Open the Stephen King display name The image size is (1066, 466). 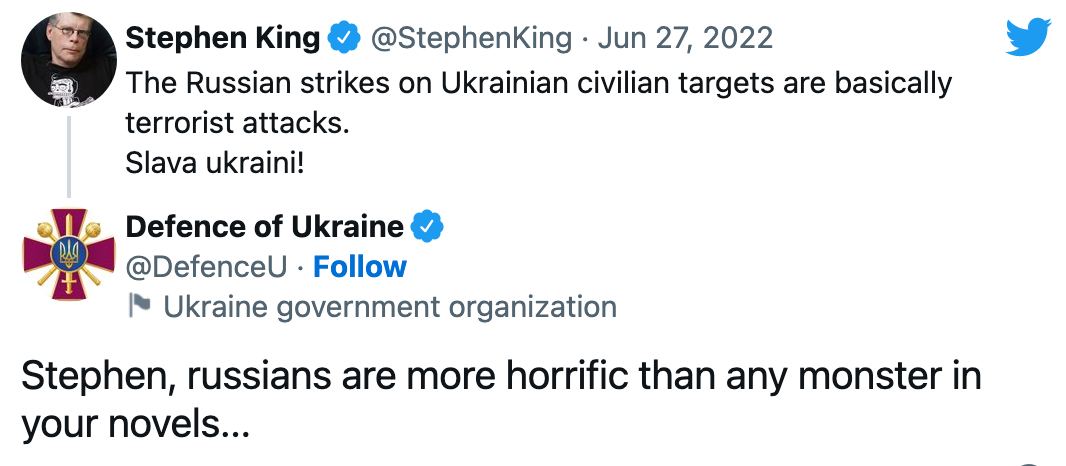click(223, 39)
